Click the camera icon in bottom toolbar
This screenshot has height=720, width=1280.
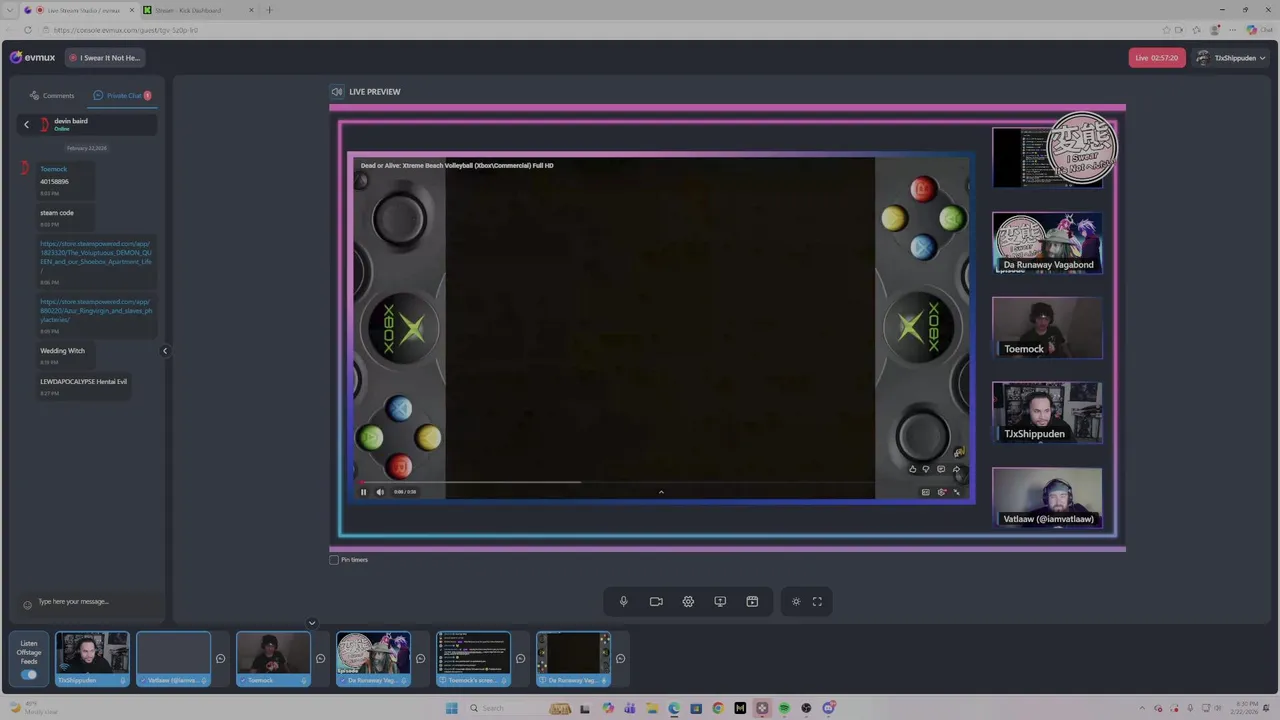(656, 601)
